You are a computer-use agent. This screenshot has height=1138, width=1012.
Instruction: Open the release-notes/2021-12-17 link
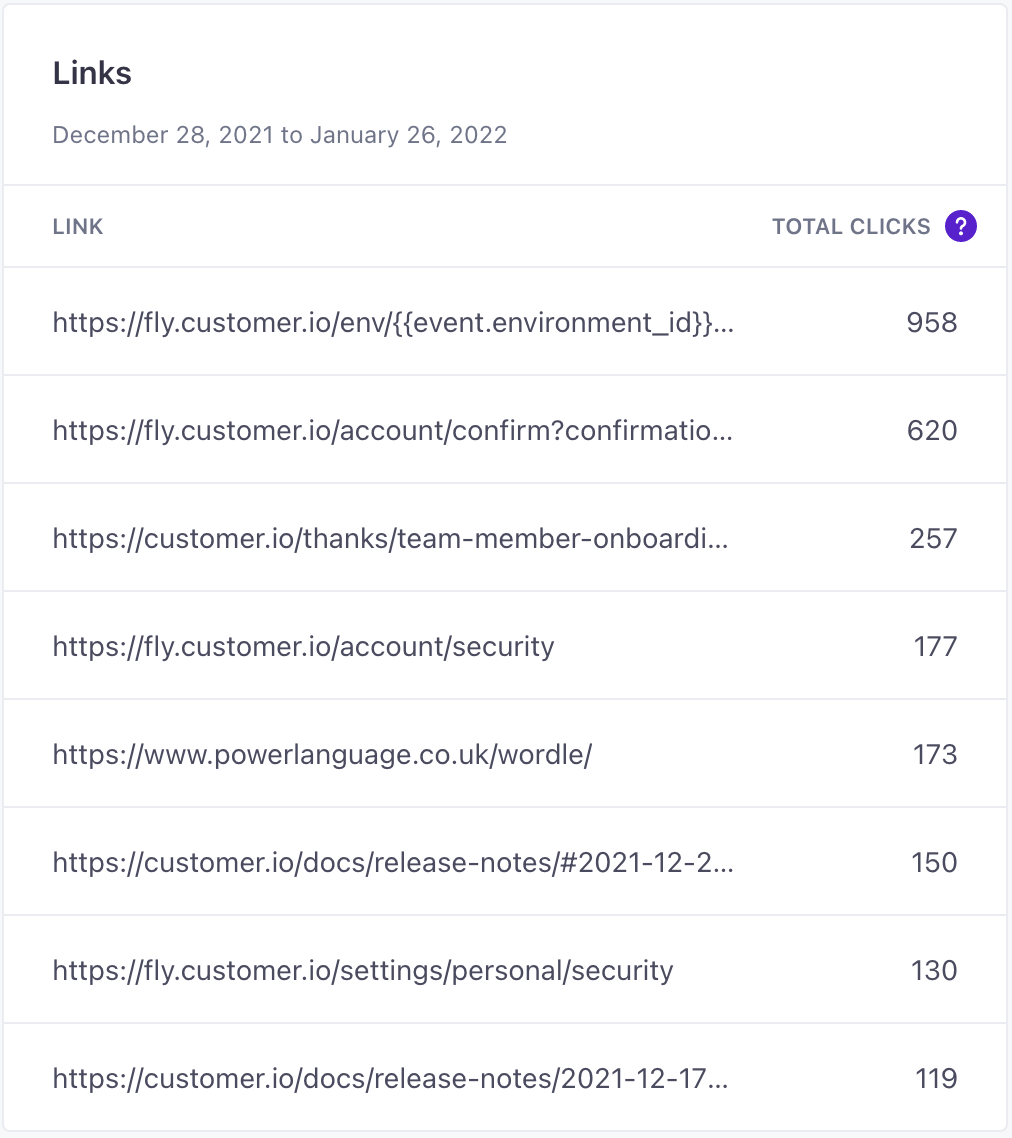pyautogui.click(x=391, y=1079)
